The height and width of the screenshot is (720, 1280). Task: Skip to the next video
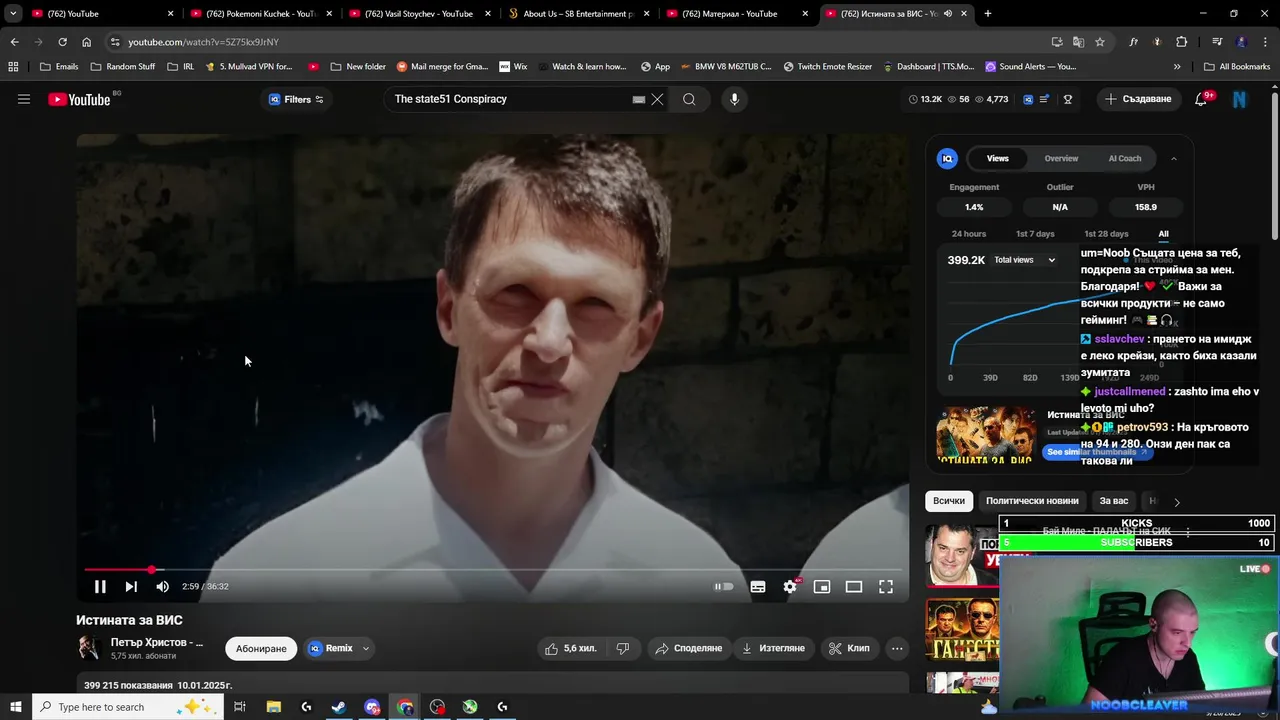tap(131, 587)
